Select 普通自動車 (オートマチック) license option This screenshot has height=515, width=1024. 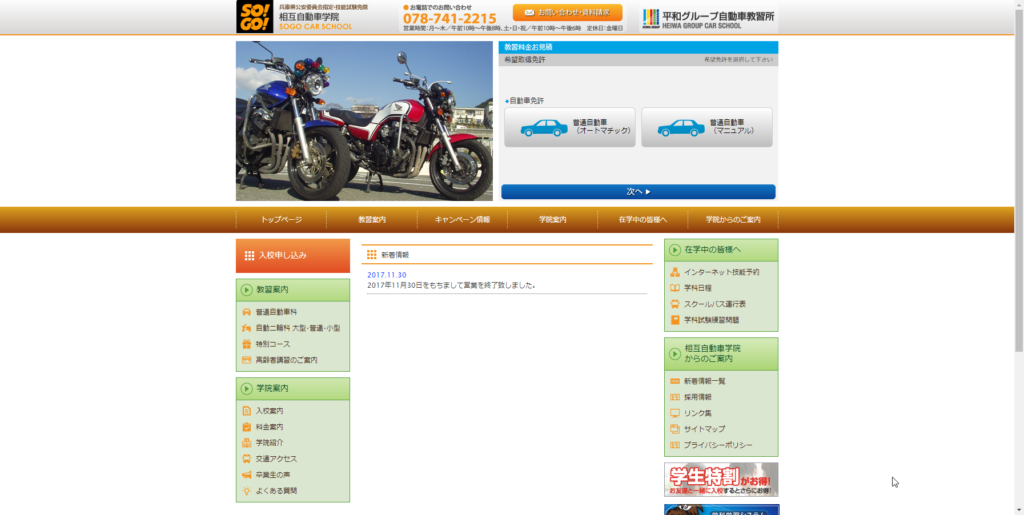point(569,127)
